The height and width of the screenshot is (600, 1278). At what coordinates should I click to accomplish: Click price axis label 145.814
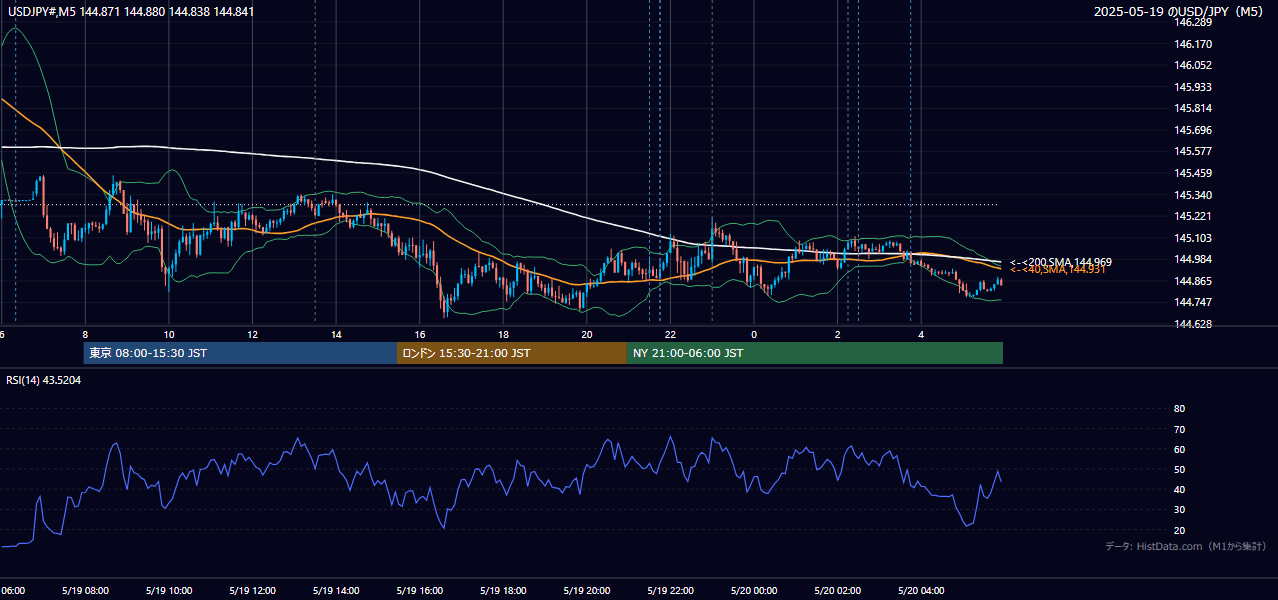[1194, 108]
